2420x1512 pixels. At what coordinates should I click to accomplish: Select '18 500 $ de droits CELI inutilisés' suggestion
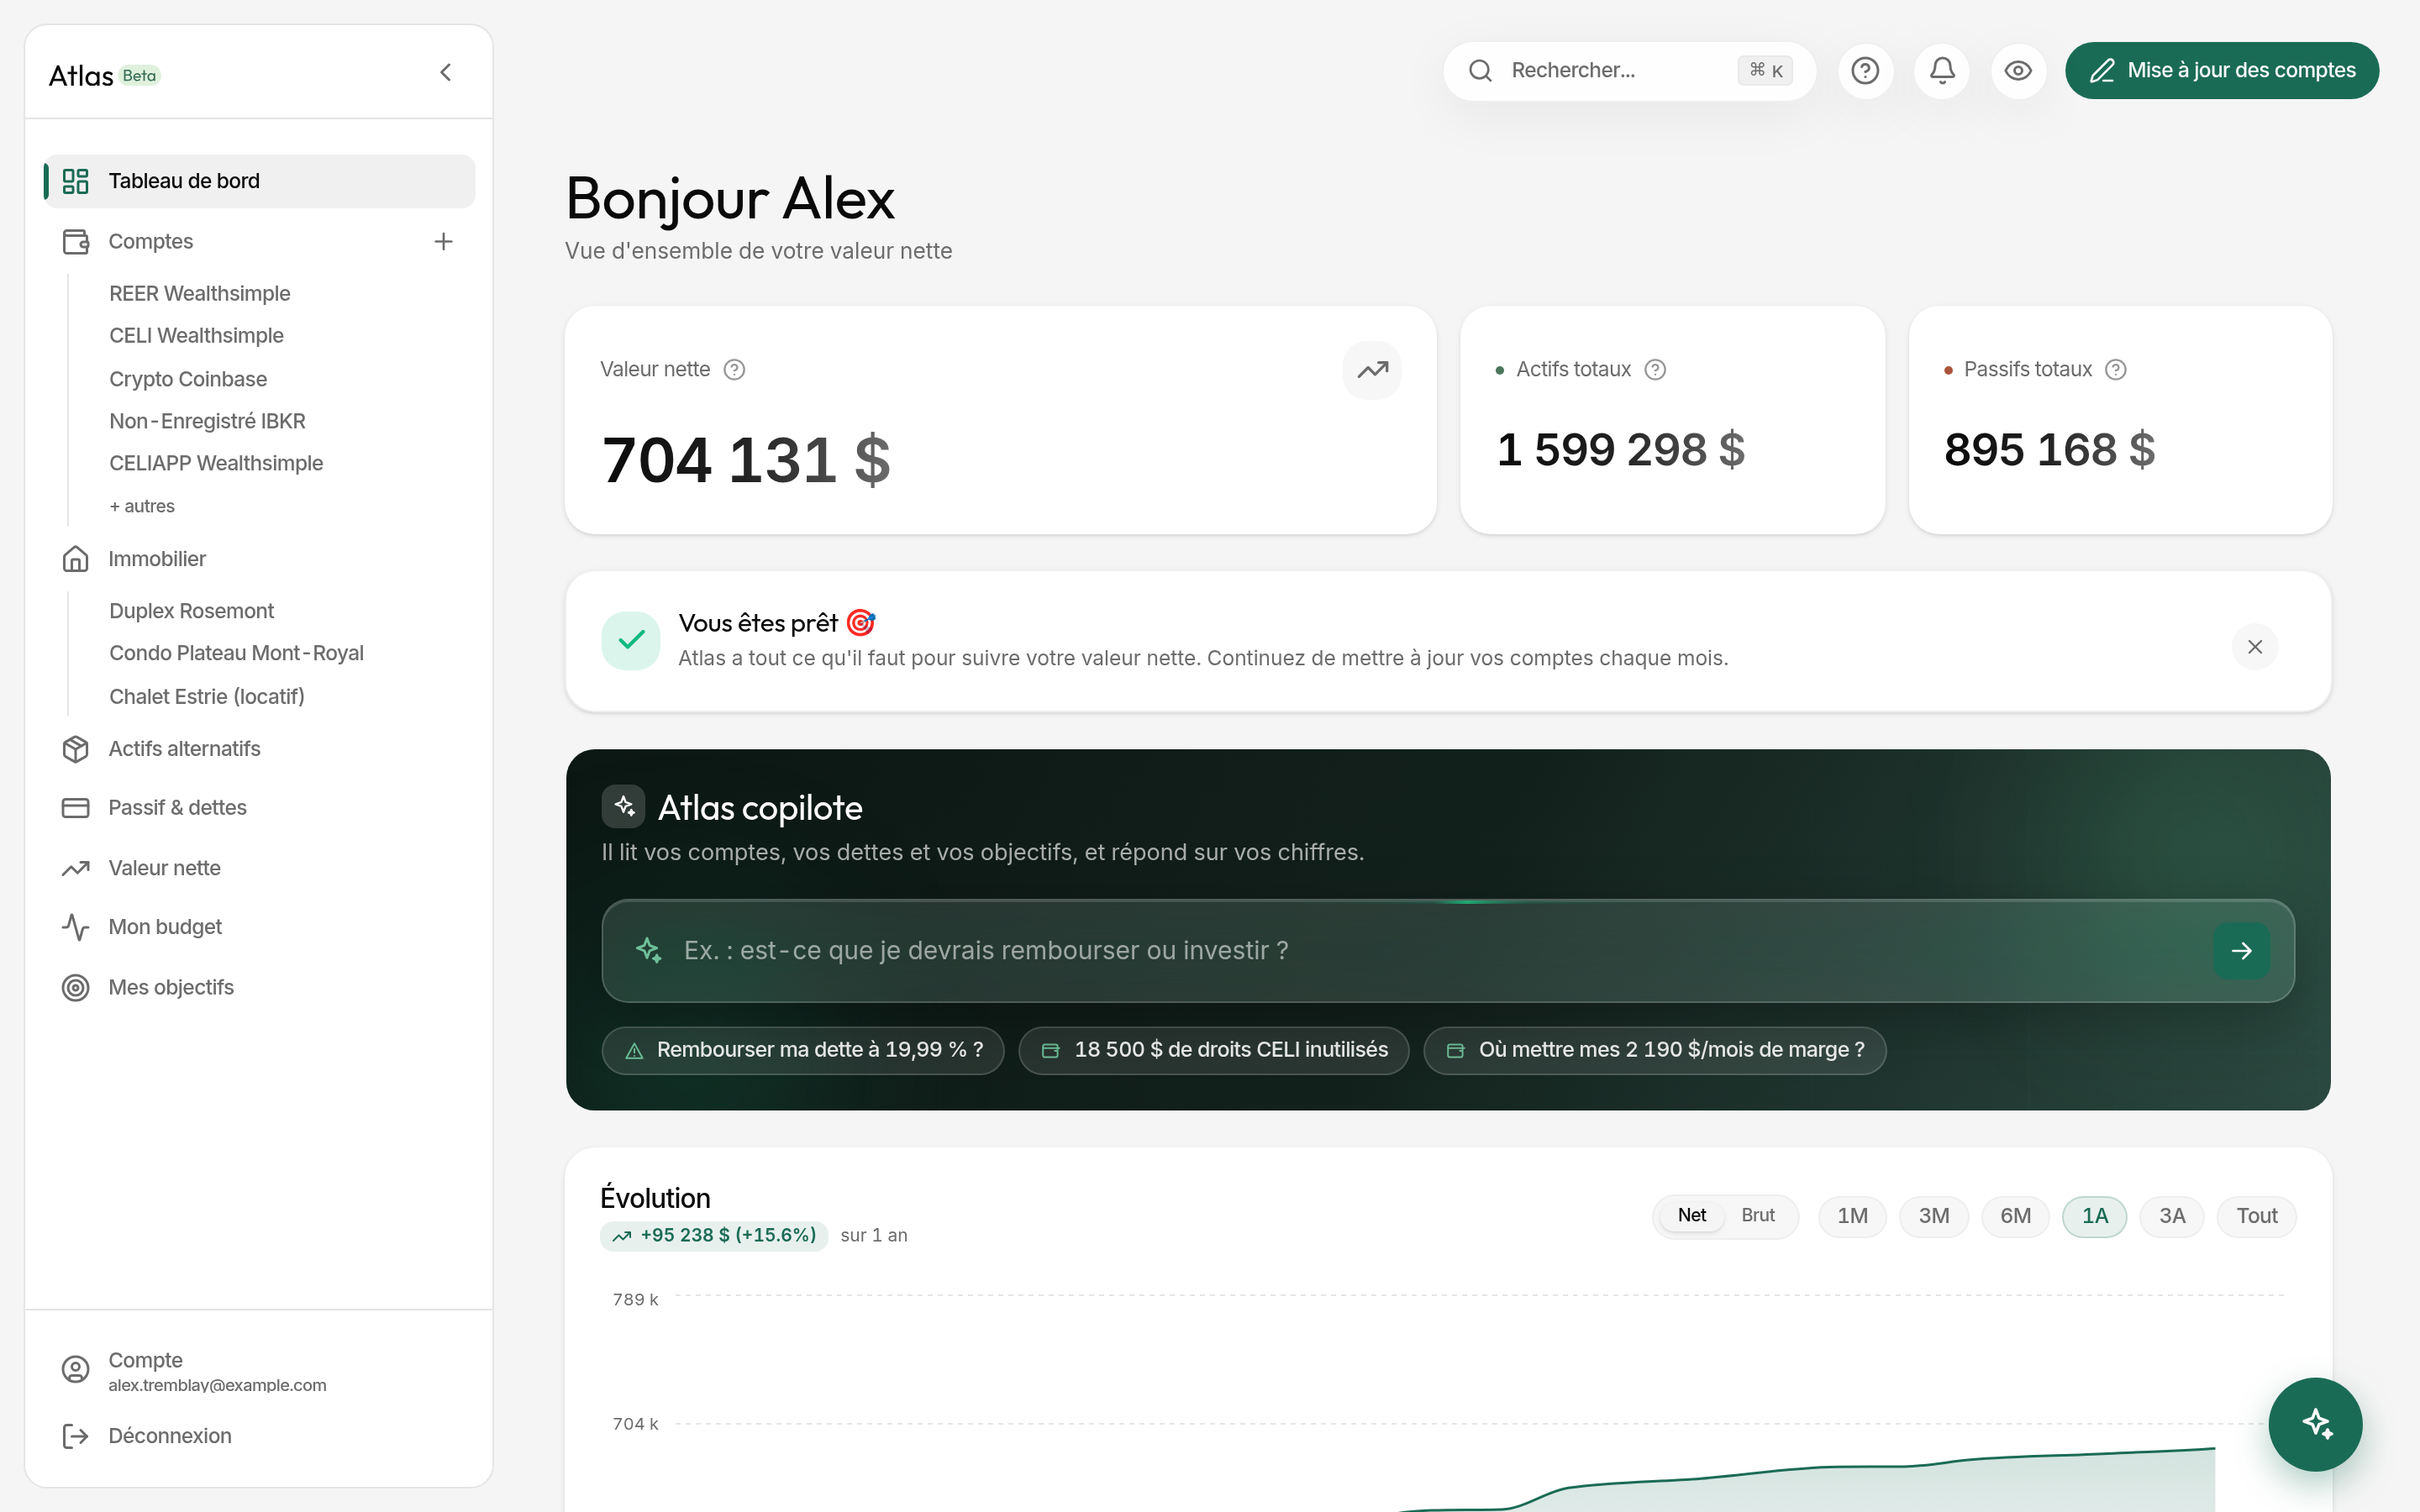tap(1214, 1051)
